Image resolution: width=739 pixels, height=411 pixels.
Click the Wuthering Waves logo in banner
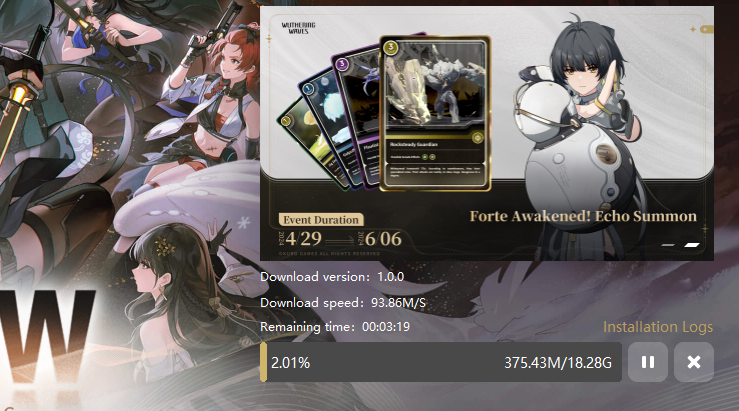(x=298, y=28)
